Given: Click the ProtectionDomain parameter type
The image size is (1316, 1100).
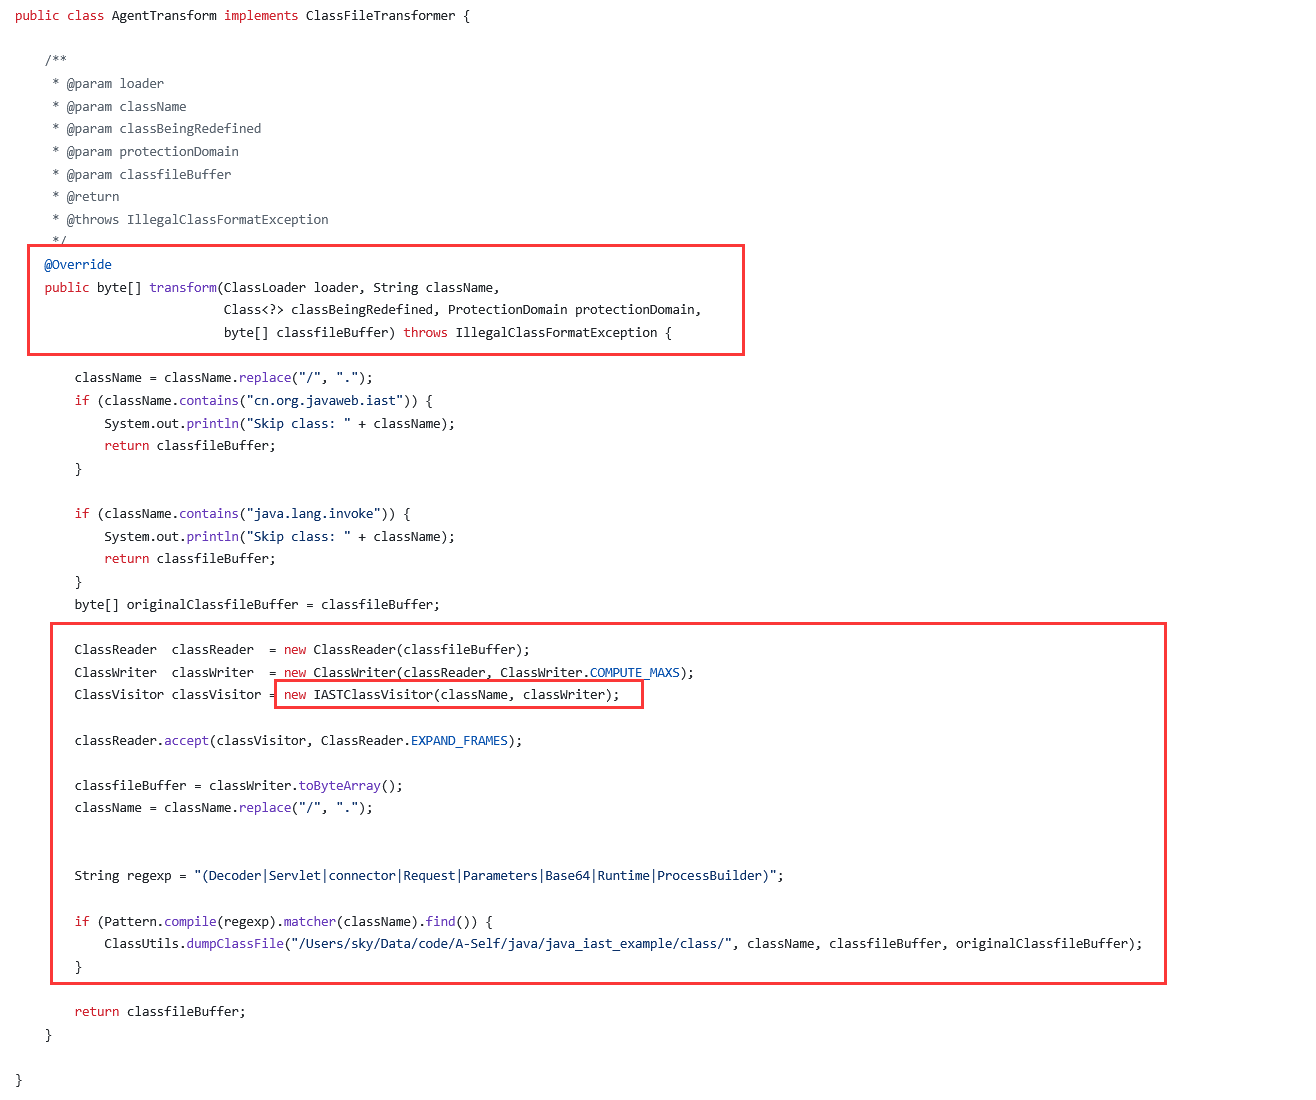Looking at the screenshot, I should tap(507, 310).
